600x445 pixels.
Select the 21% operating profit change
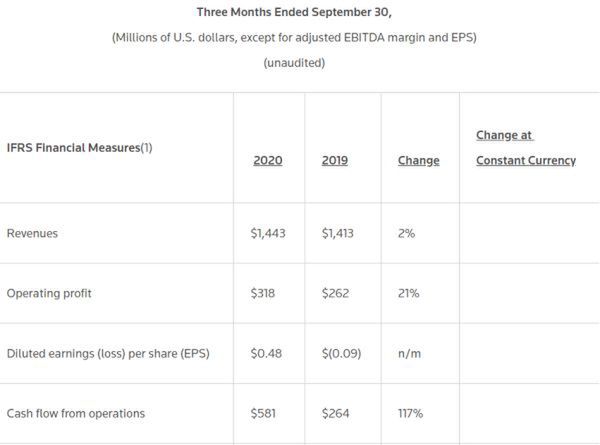coord(409,294)
